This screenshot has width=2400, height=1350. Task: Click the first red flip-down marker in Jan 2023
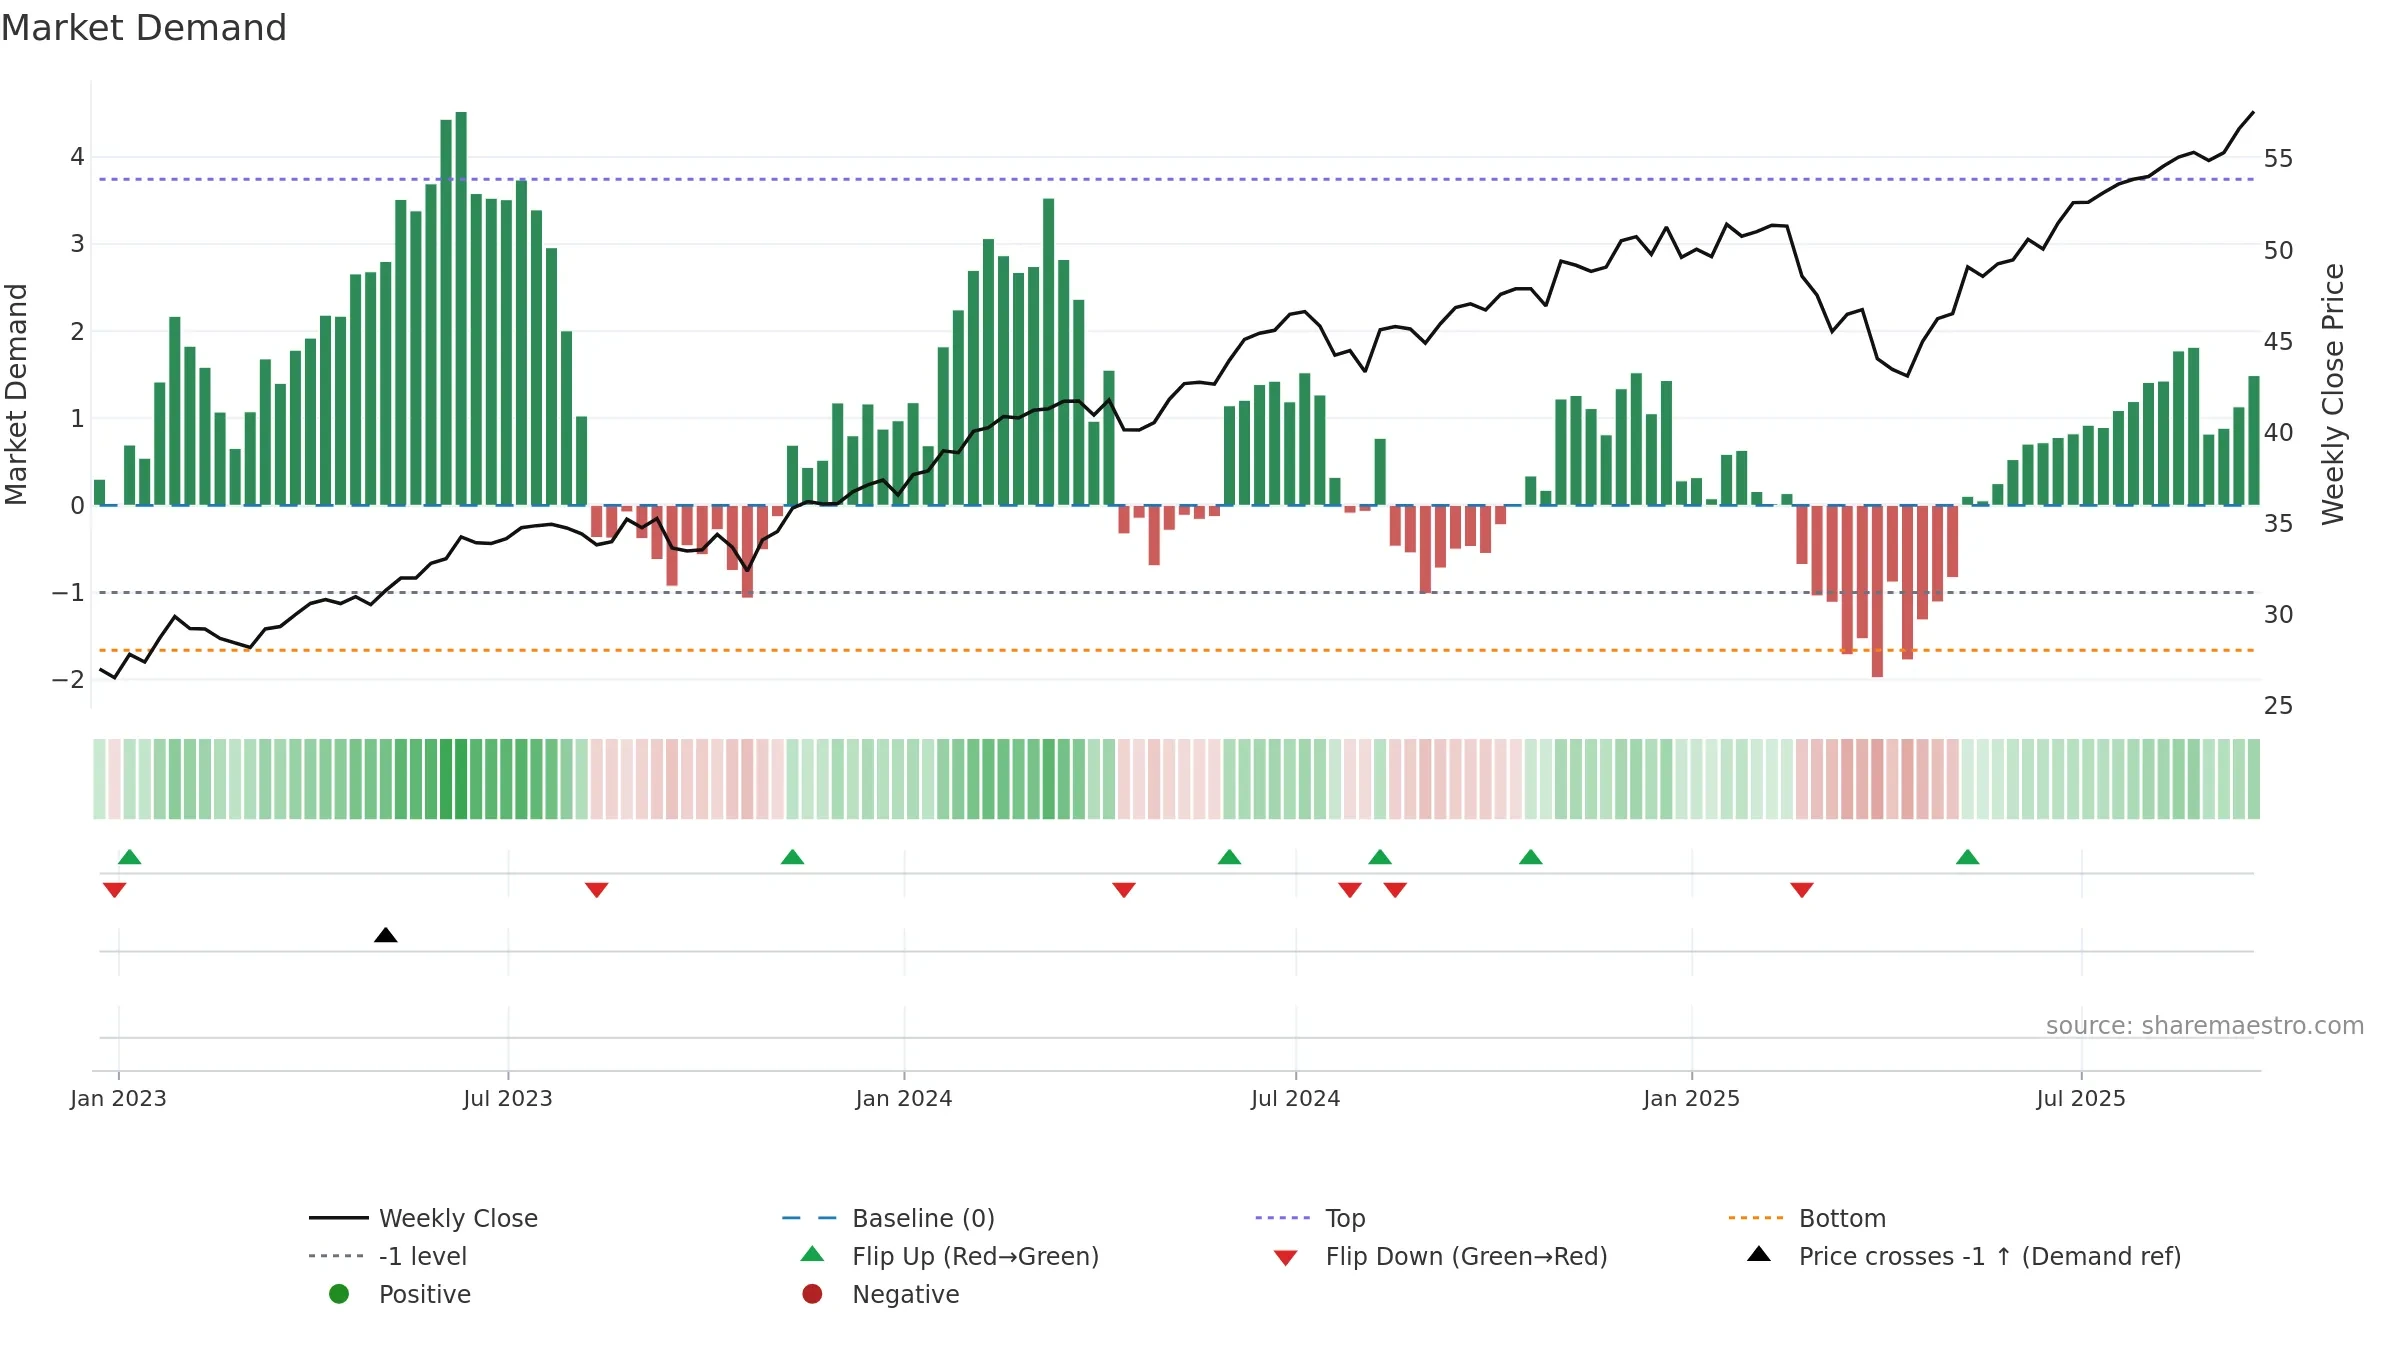[x=115, y=890]
